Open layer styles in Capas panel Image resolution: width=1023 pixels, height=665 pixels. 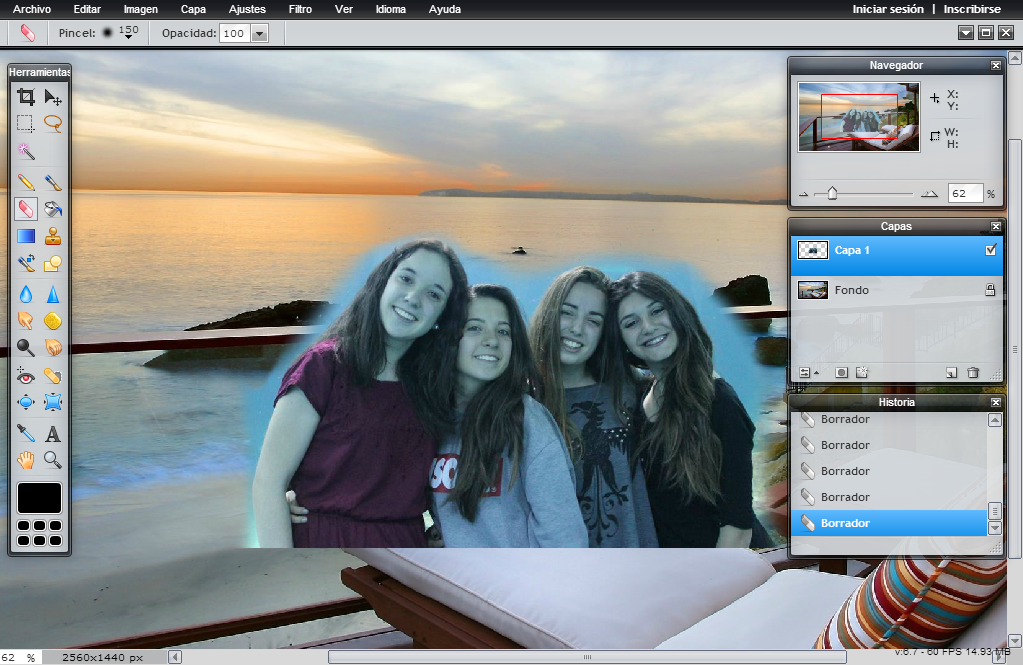coord(862,373)
